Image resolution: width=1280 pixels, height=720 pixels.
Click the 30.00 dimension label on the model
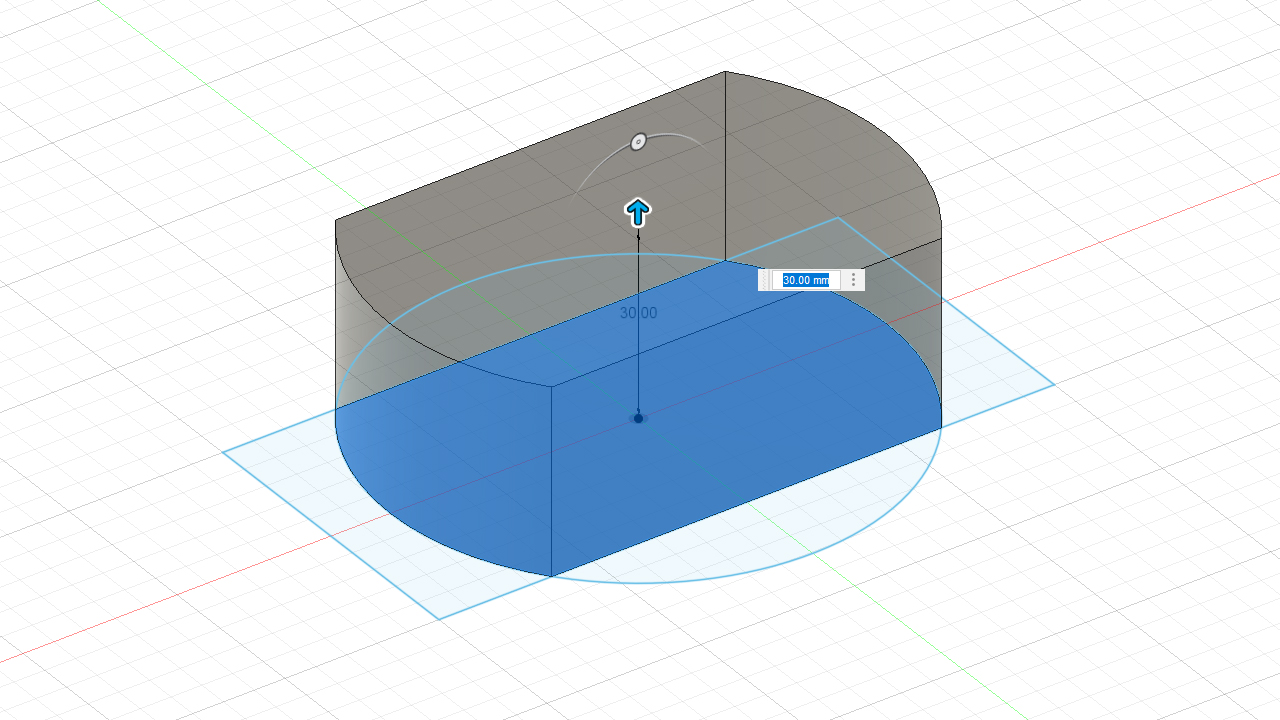[638, 313]
